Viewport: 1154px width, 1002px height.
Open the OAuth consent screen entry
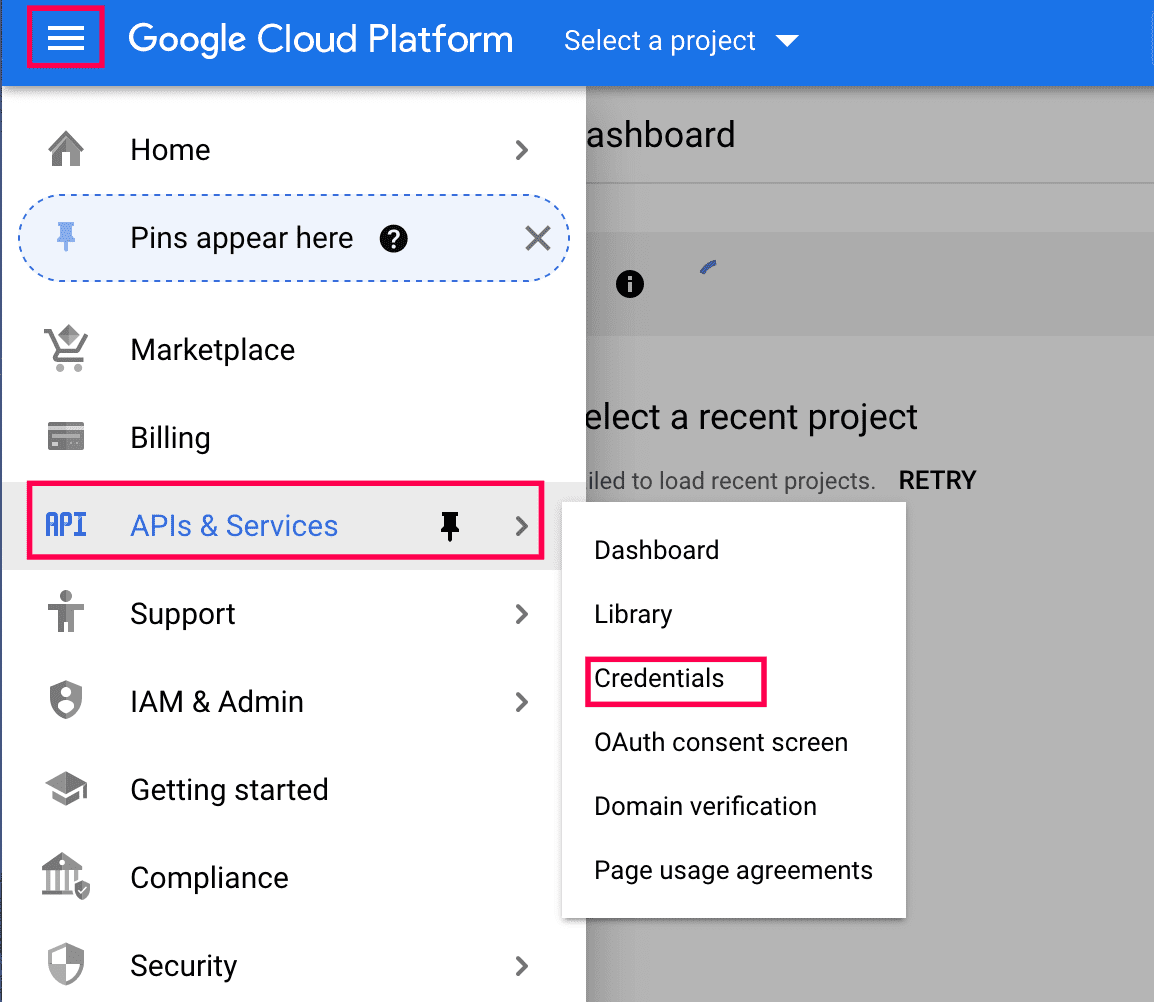720,743
